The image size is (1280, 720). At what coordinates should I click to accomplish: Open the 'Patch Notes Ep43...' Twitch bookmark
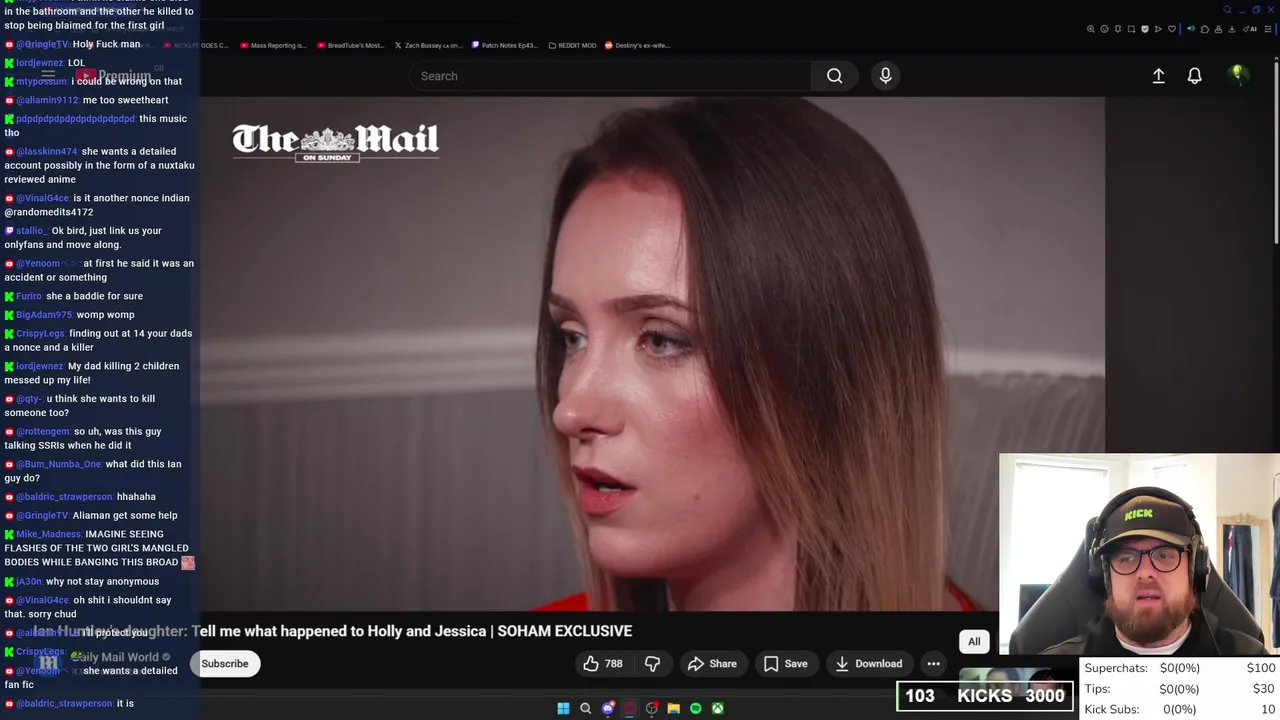pyautogui.click(x=505, y=45)
